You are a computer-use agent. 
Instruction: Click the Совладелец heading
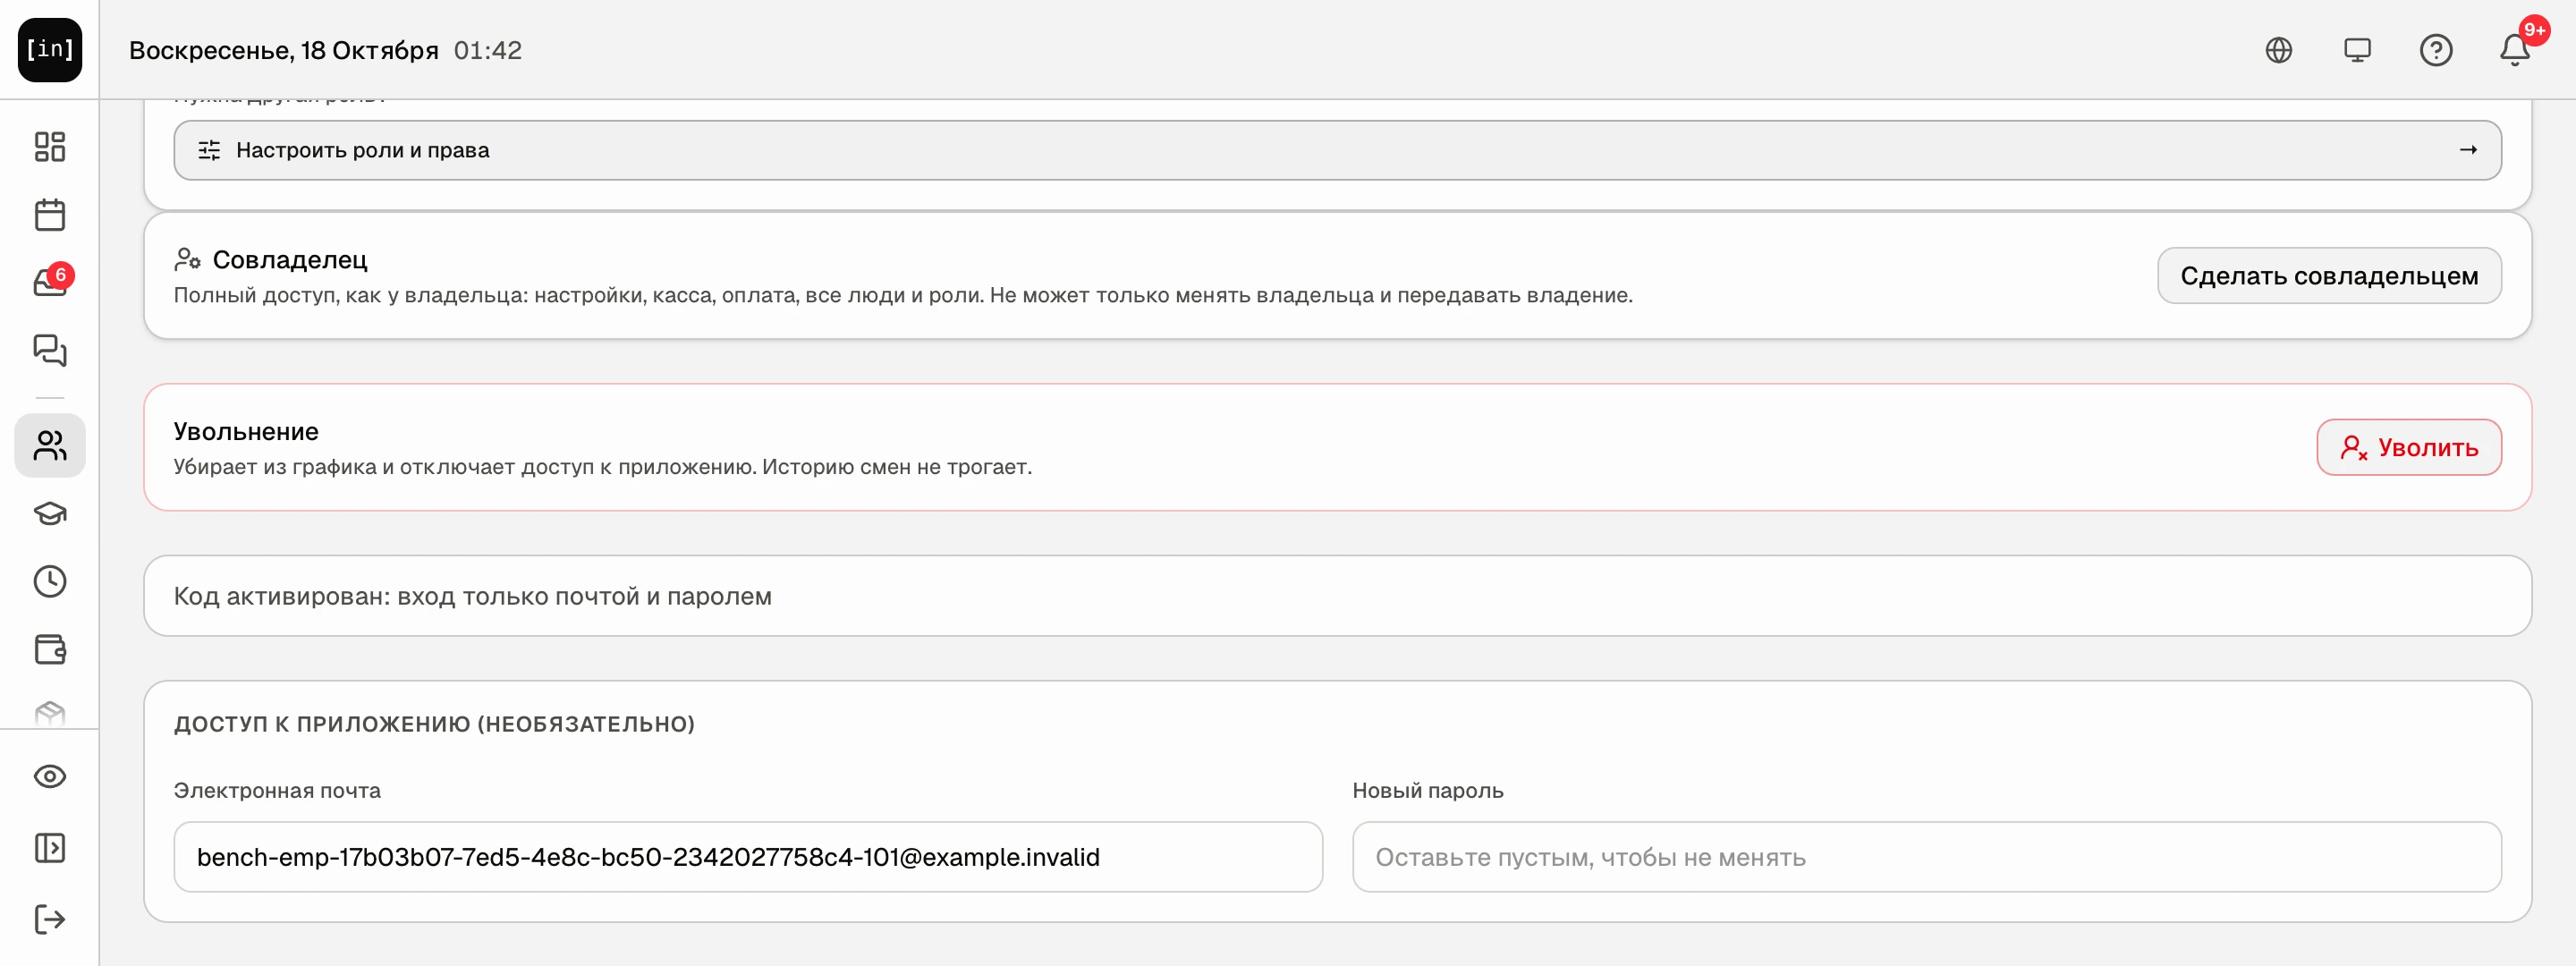tap(290, 260)
